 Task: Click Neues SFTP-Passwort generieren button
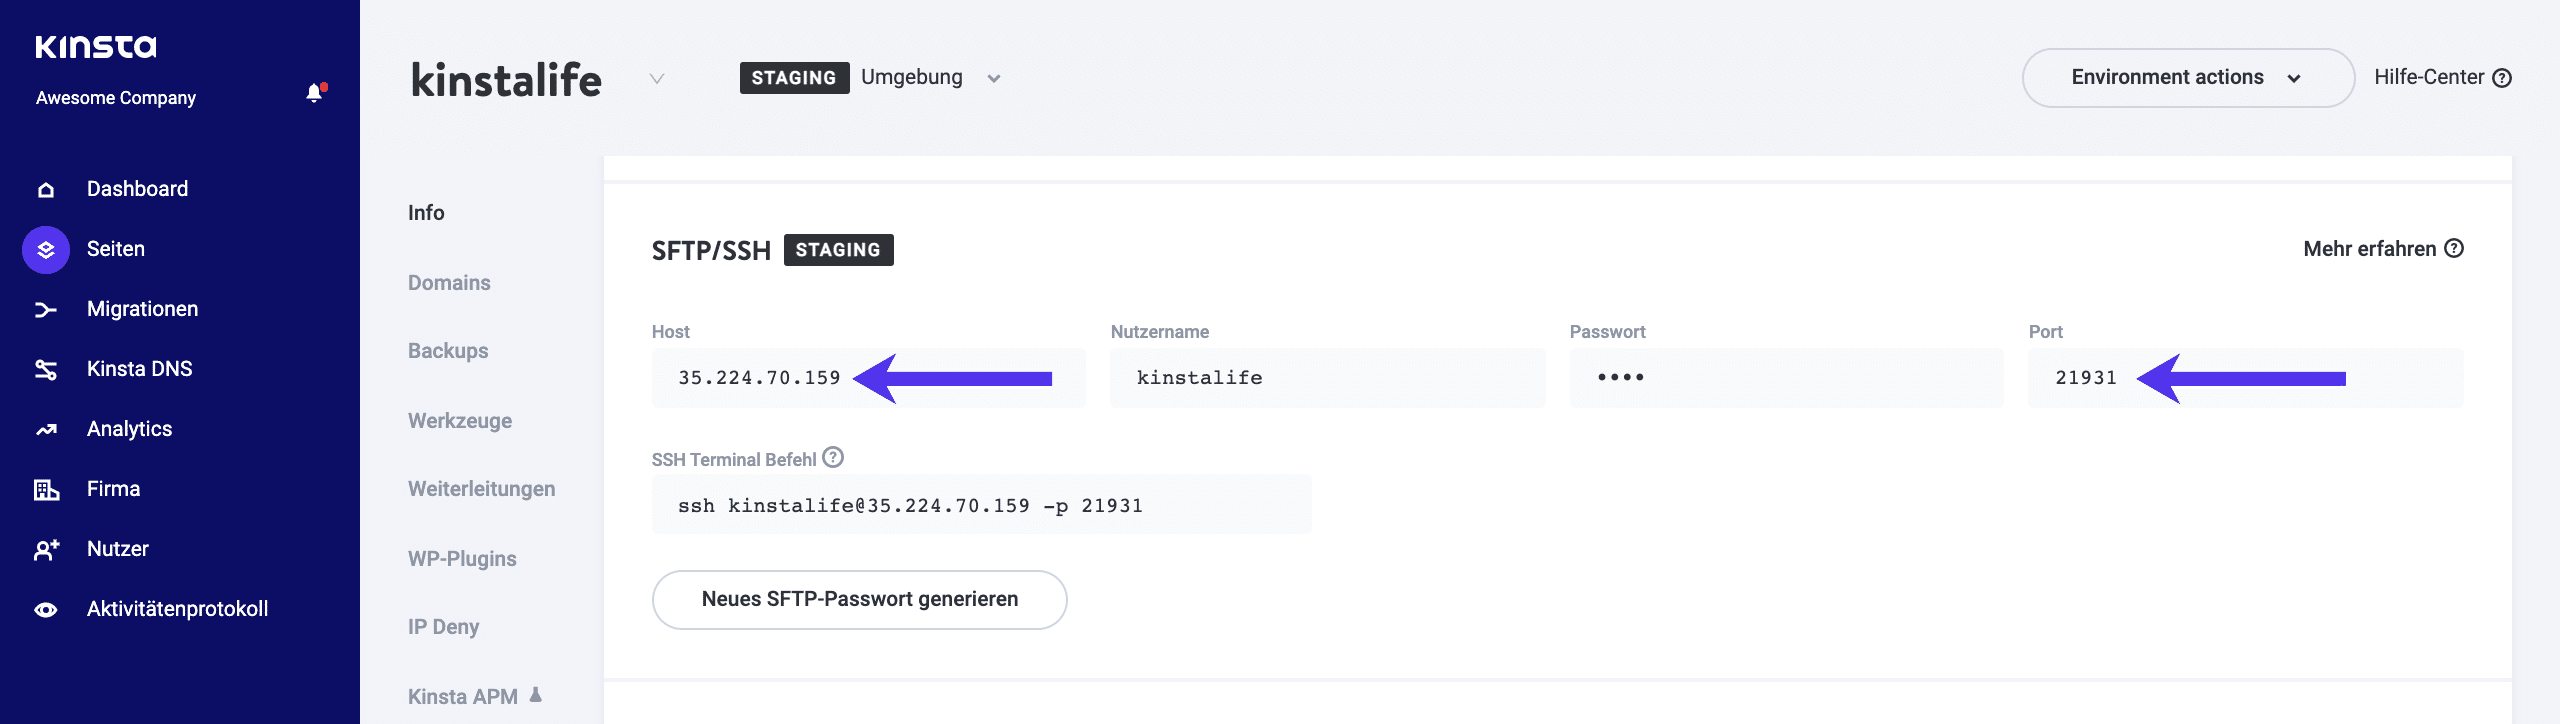tap(859, 600)
